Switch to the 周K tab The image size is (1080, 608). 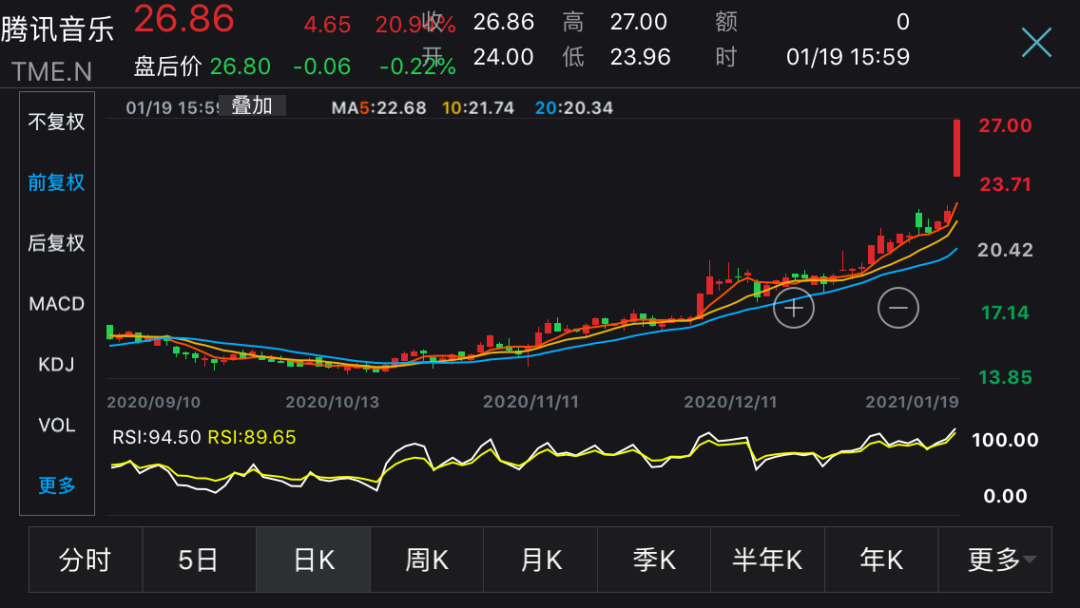427,560
